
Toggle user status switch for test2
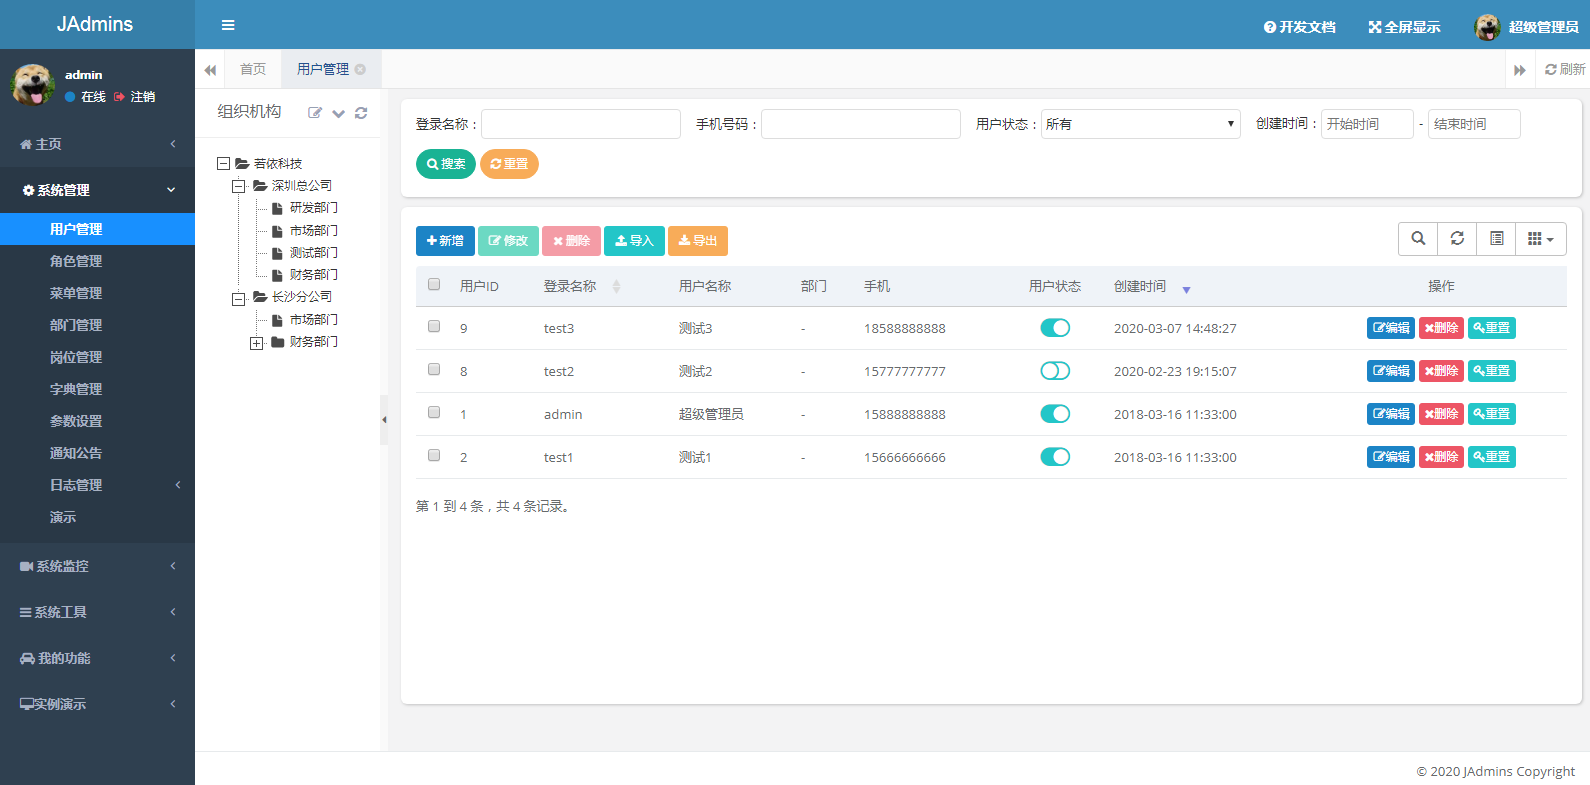1055,371
